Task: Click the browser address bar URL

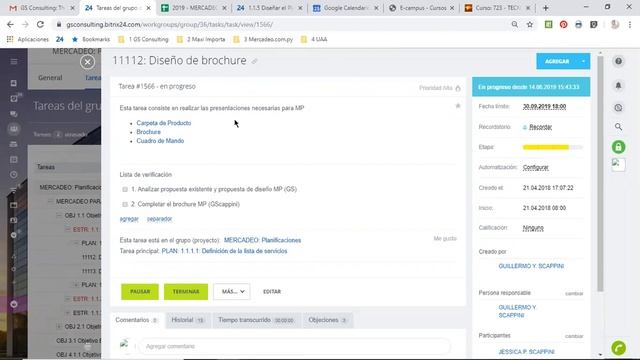Action: tap(170, 24)
